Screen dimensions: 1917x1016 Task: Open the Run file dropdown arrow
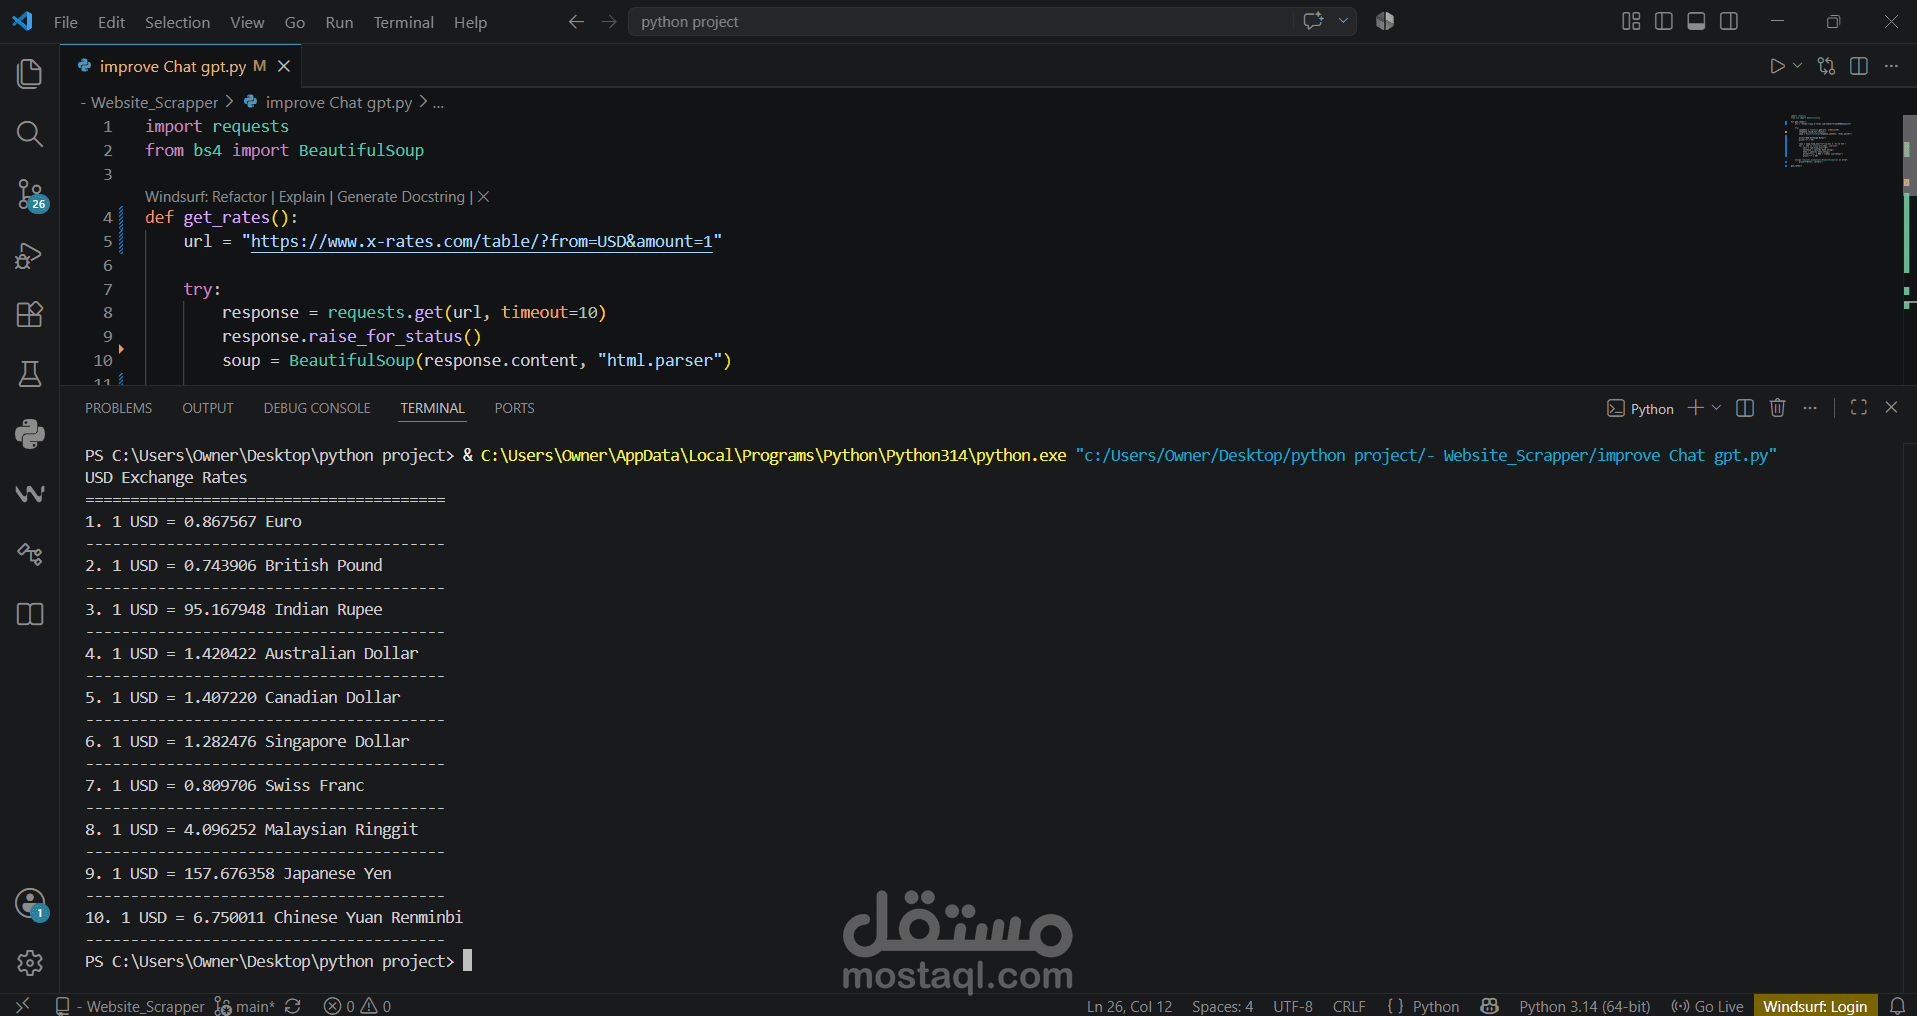click(x=1797, y=66)
